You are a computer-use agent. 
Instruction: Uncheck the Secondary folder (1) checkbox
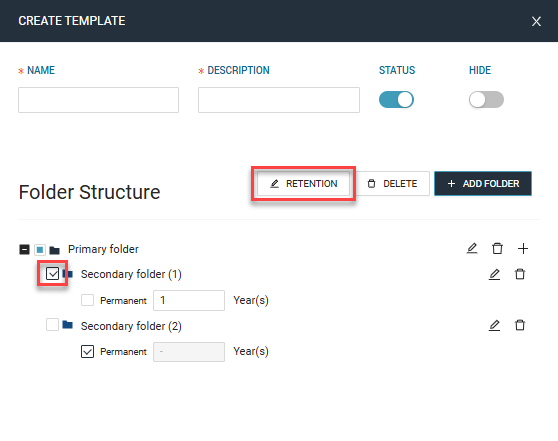coord(53,274)
